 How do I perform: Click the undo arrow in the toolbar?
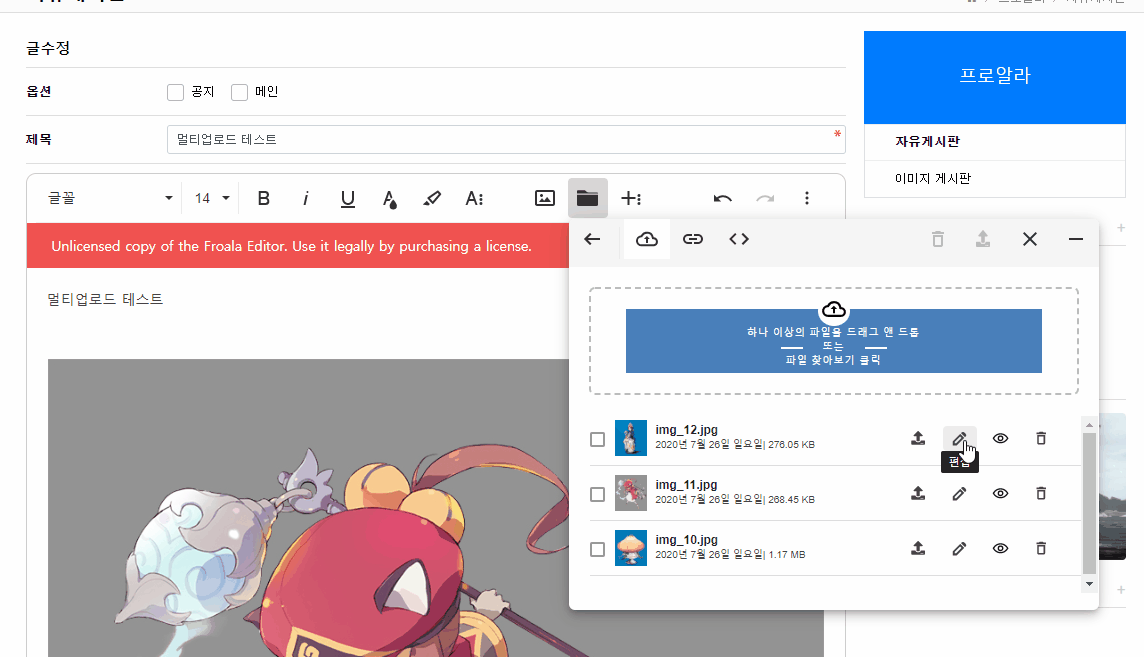point(723,198)
